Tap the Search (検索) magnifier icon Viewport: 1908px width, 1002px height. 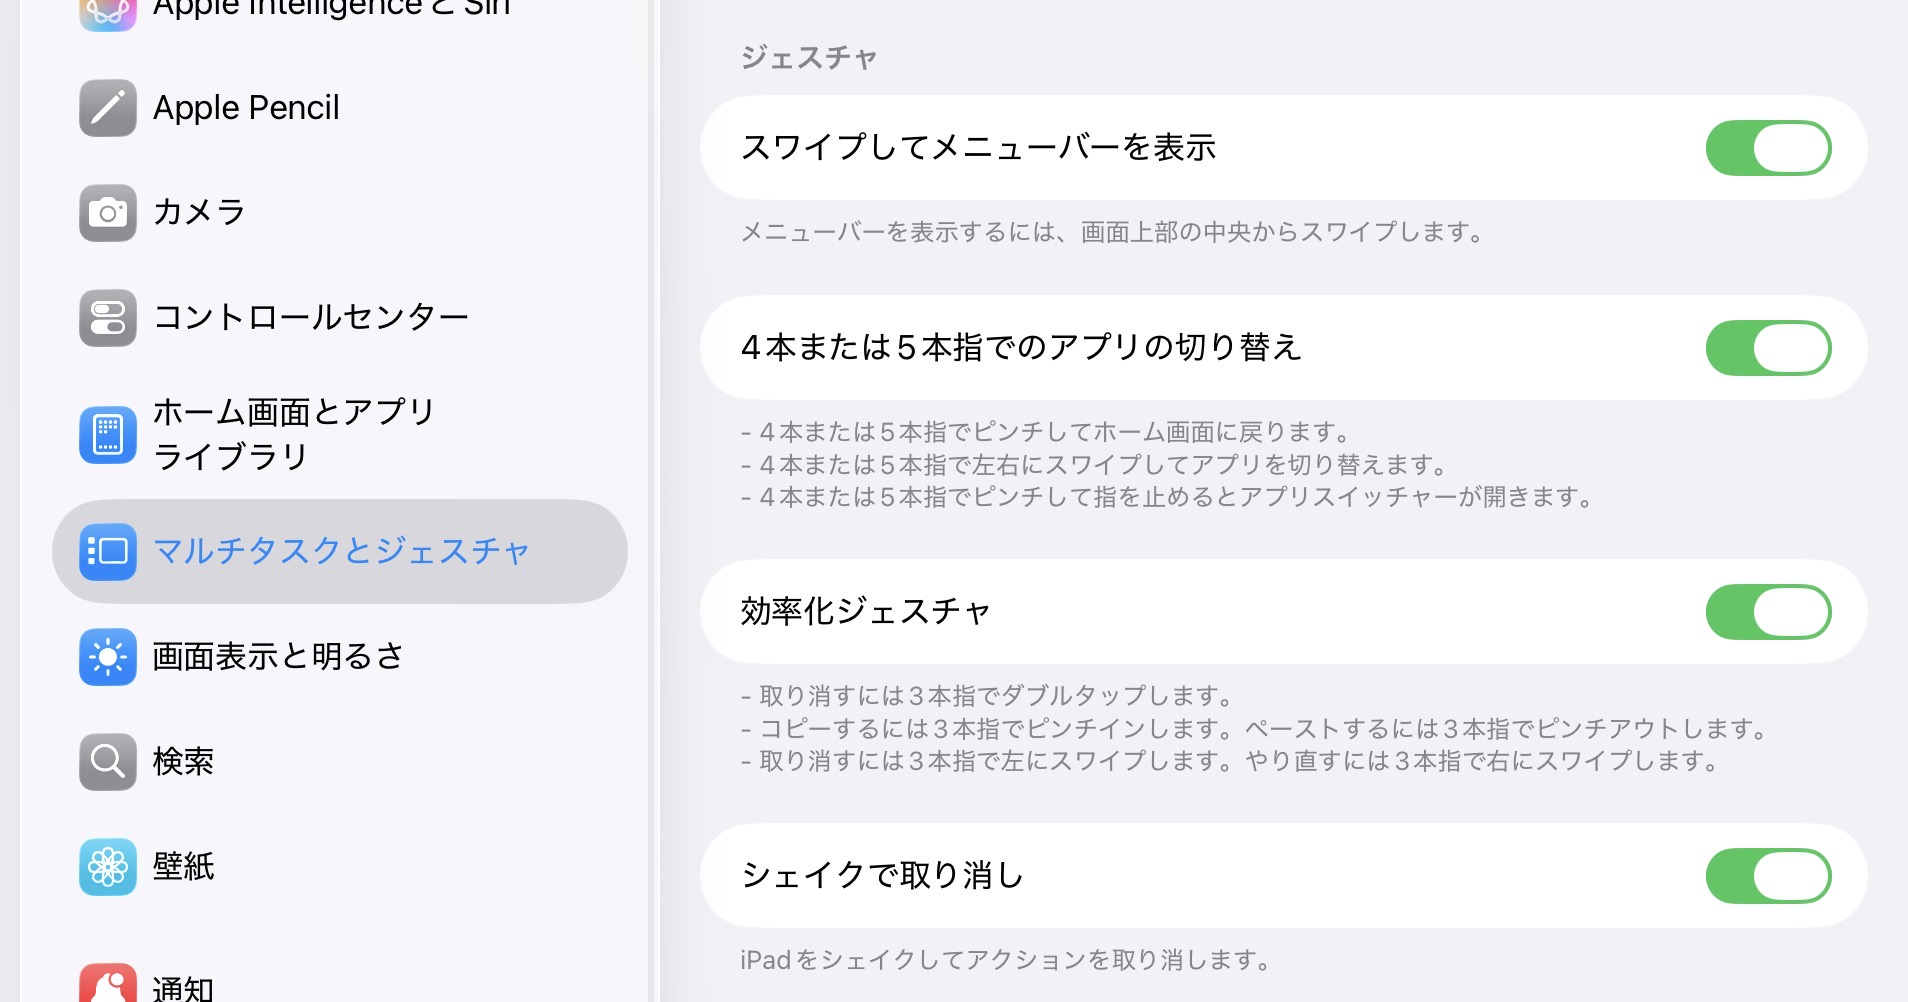[x=108, y=762]
